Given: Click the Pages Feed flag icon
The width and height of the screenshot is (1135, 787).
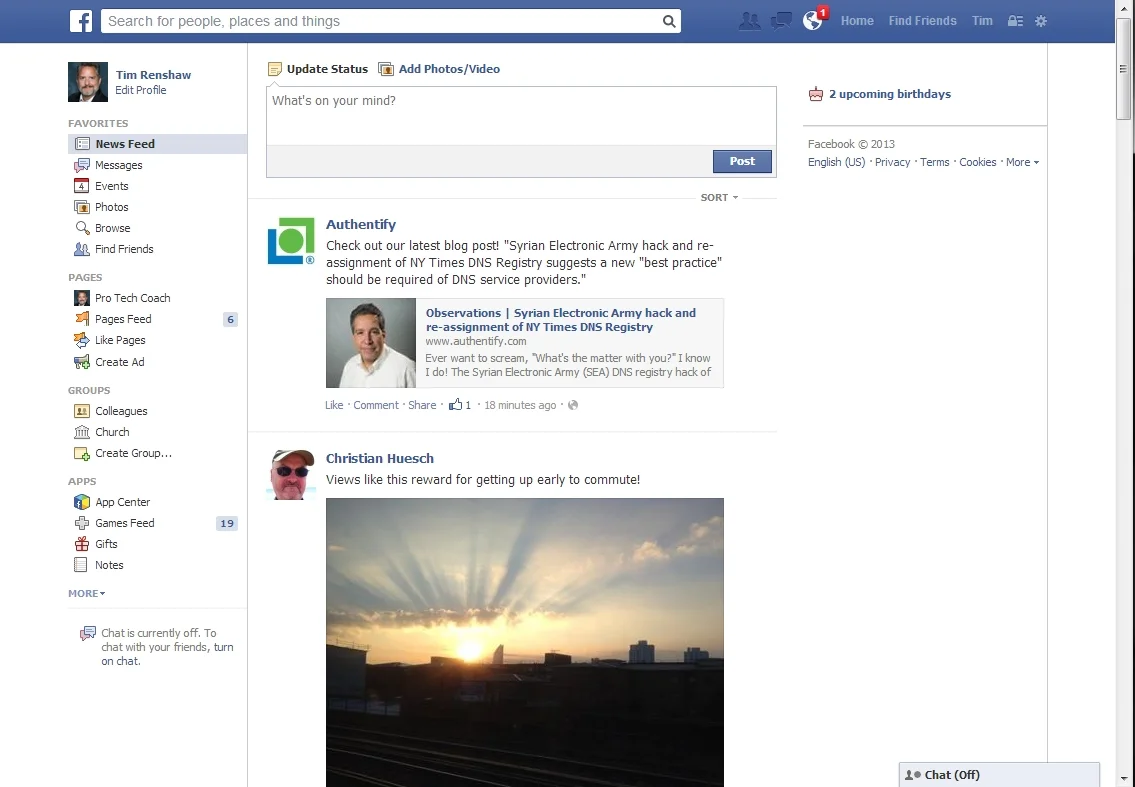Looking at the screenshot, I should (82, 319).
